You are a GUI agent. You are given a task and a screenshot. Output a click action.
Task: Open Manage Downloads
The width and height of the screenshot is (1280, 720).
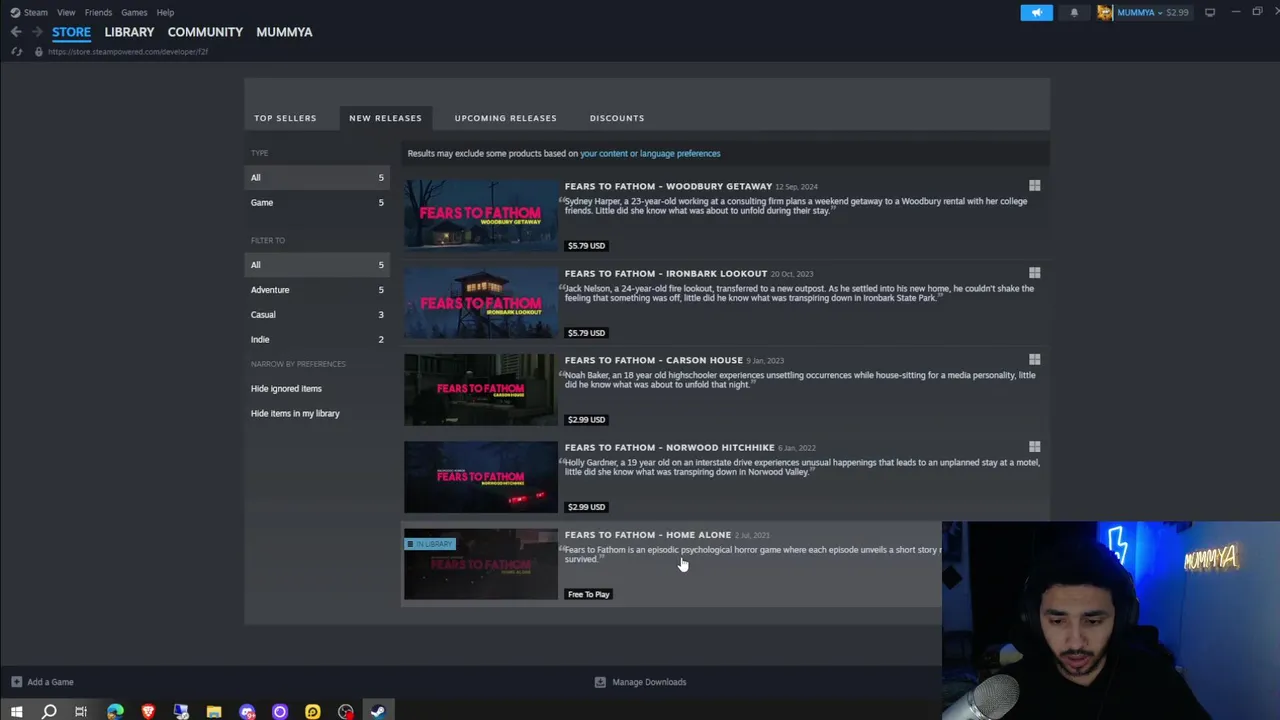pos(640,682)
